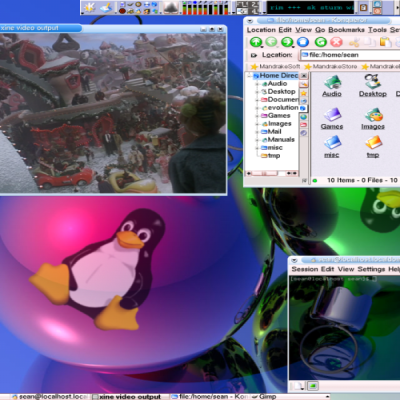Click the Cut scissors icon in Konqueror
Viewport: 400px width, 400px height.
pos(354,42)
